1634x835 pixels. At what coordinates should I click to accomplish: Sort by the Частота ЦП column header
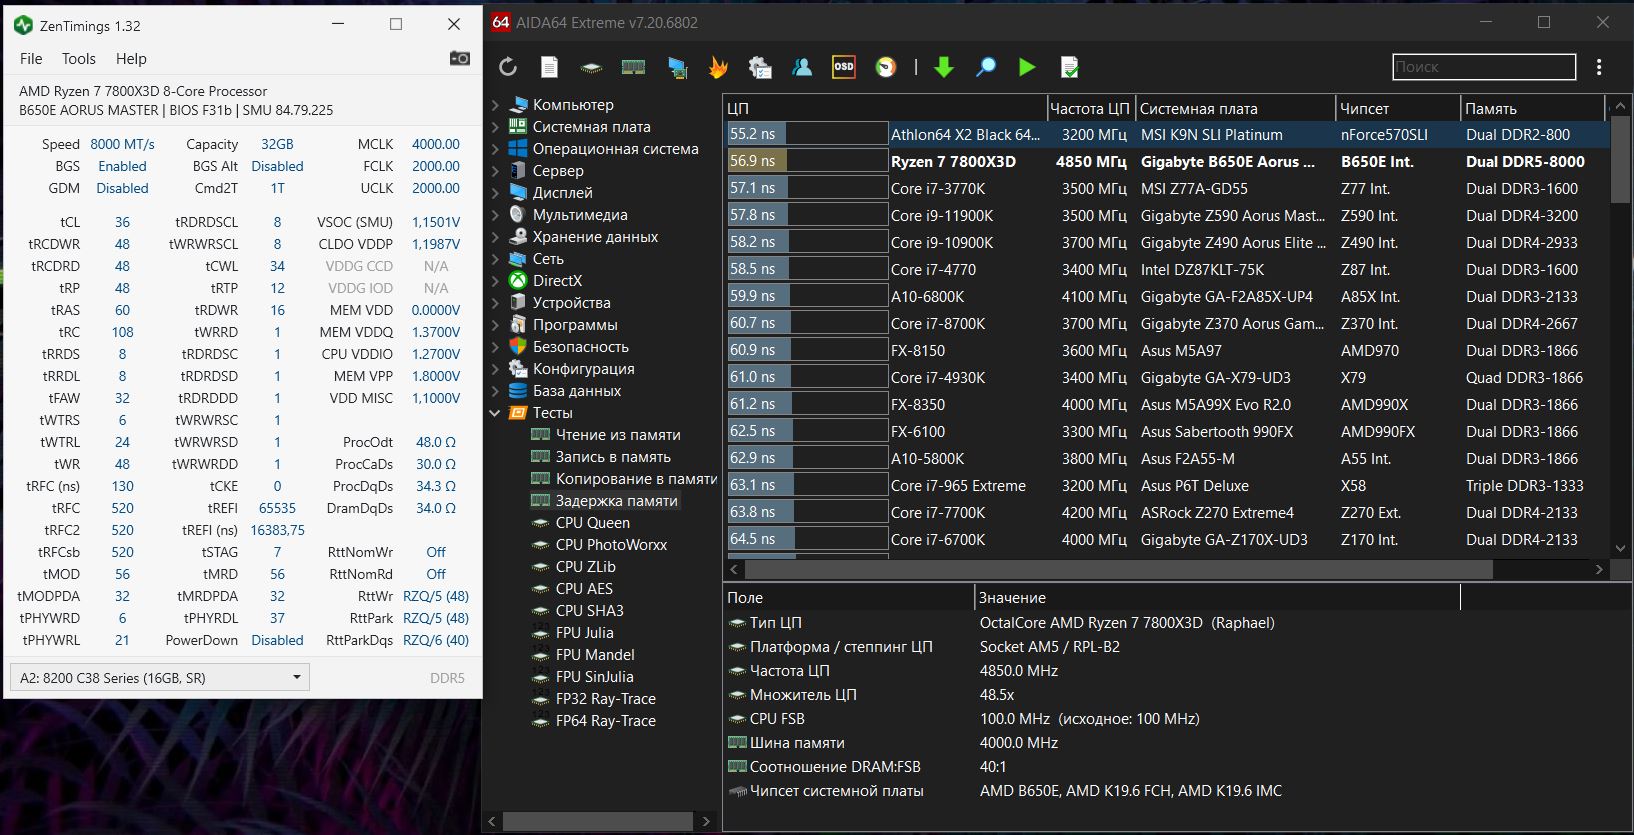point(1090,108)
